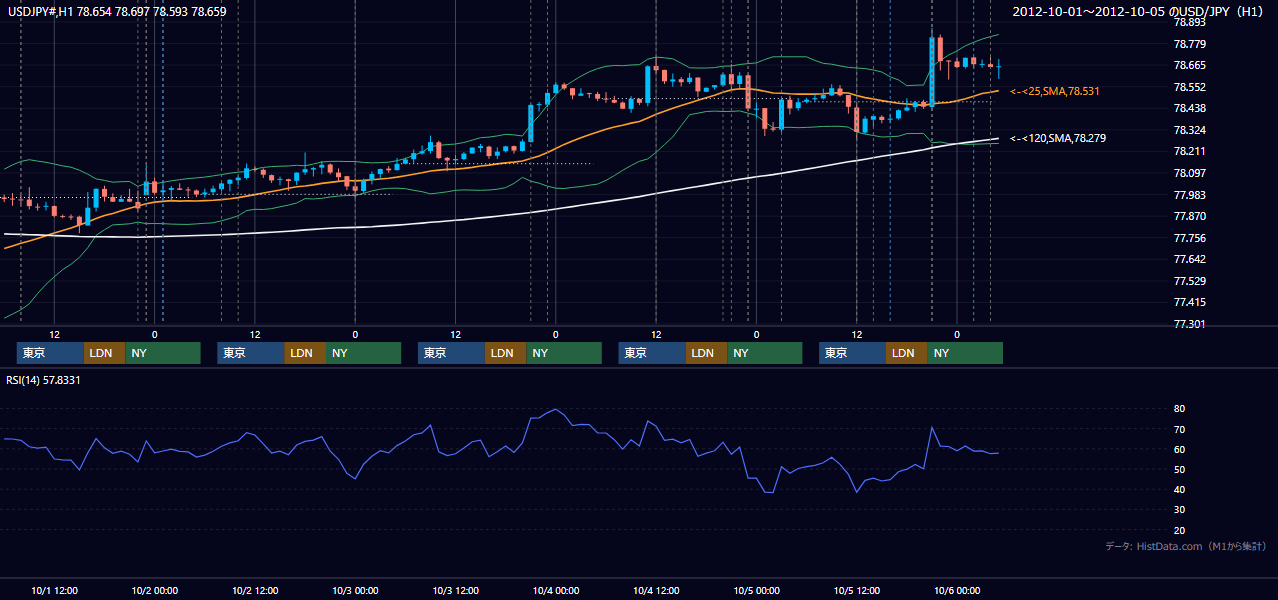The height and width of the screenshot is (600, 1278).
Task: Click RSI scale label 40
Action: [1179, 489]
